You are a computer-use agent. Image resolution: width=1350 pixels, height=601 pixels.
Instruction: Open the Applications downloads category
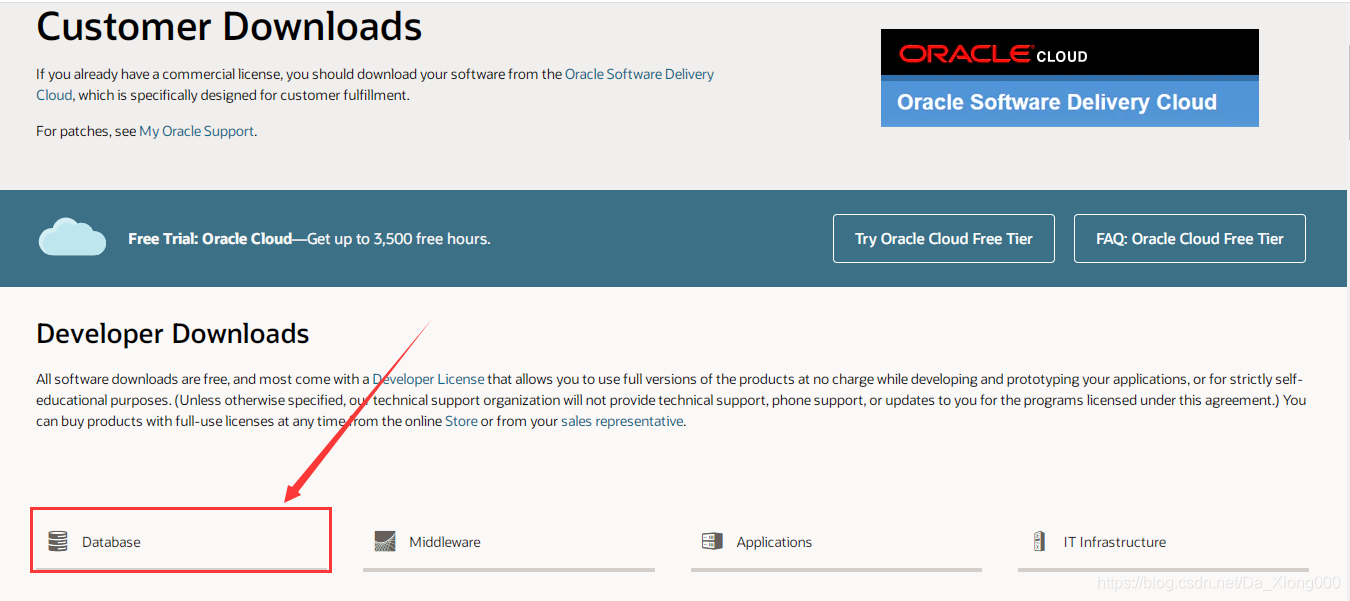(836, 542)
